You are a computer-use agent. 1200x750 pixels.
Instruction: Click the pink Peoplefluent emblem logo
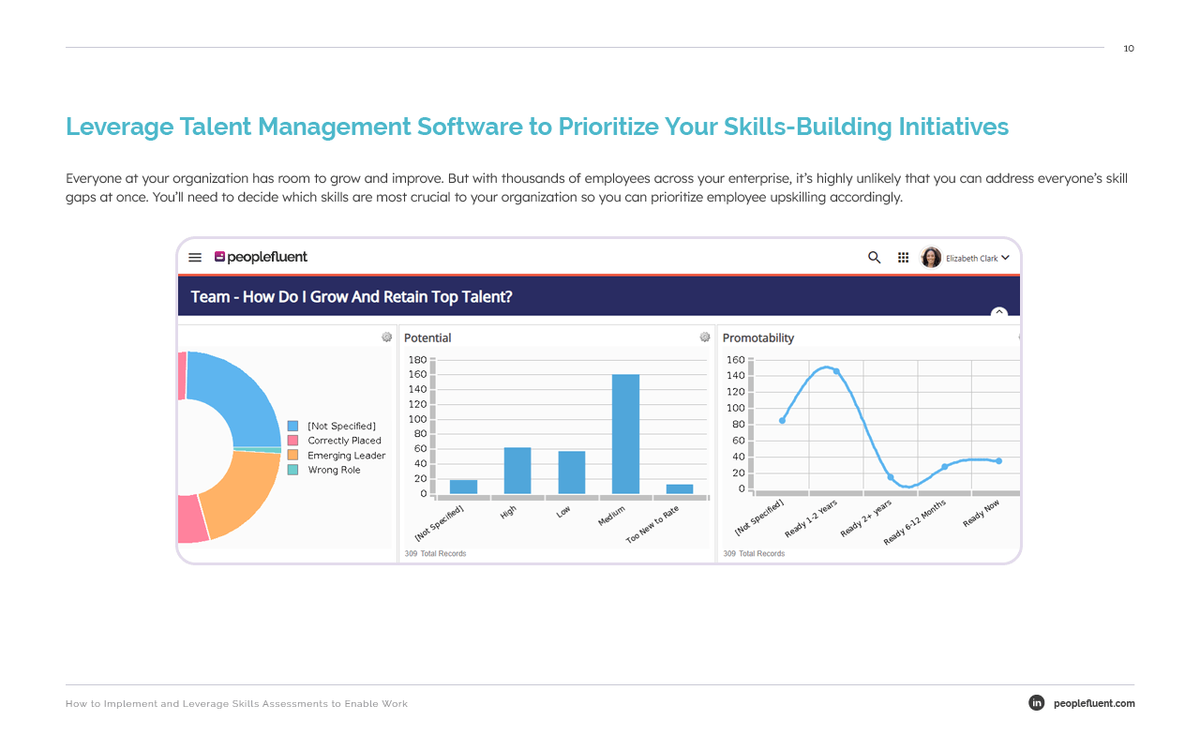(219, 257)
